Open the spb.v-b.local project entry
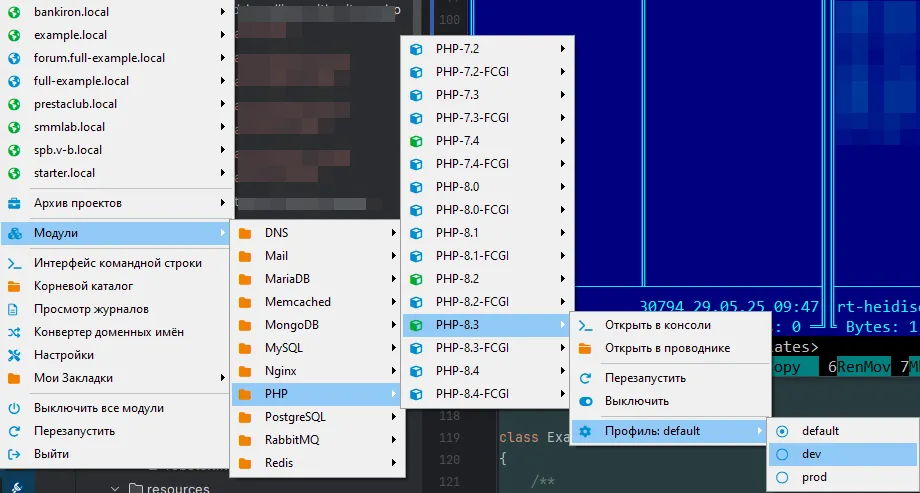This screenshot has width=920, height=493. pyautogui.click(x=117, y=150)
